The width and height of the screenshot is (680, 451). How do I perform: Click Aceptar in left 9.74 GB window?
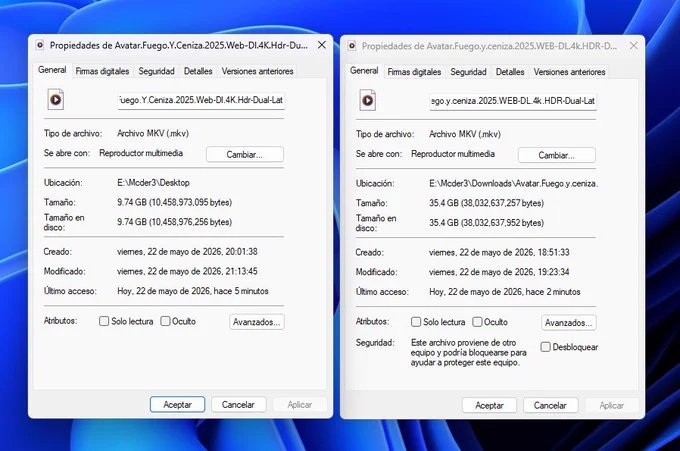click(x=177, y=405)
